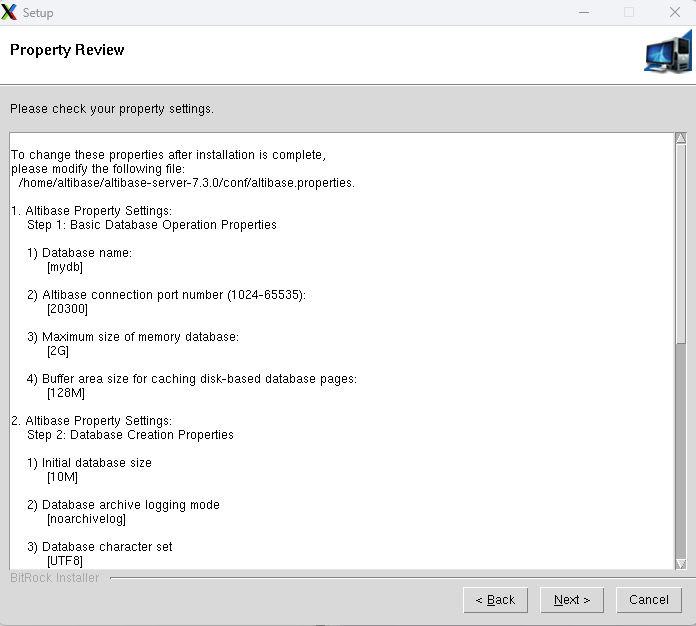Viewport: 696px width, 626px height.
Task: Click 'Maximum size of memory database' line
Action: [x=133, y=337]
